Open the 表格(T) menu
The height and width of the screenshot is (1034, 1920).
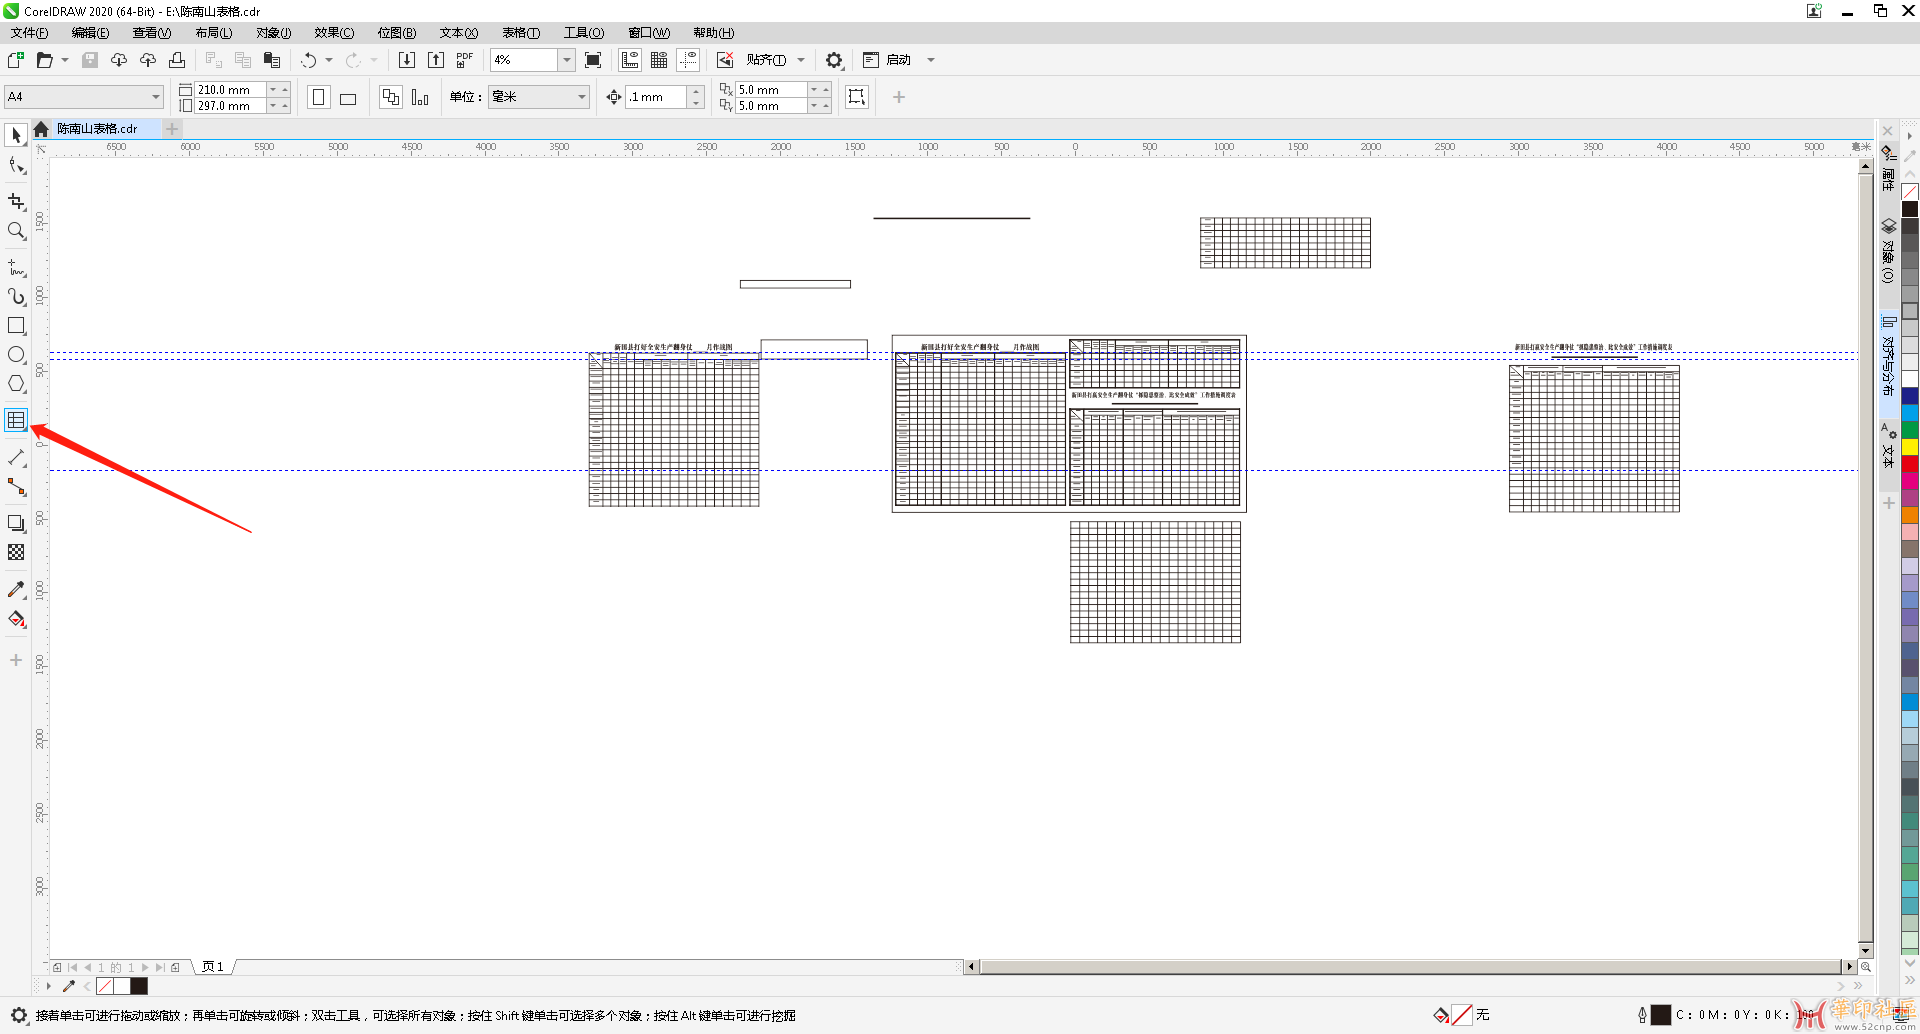point(520,33)
